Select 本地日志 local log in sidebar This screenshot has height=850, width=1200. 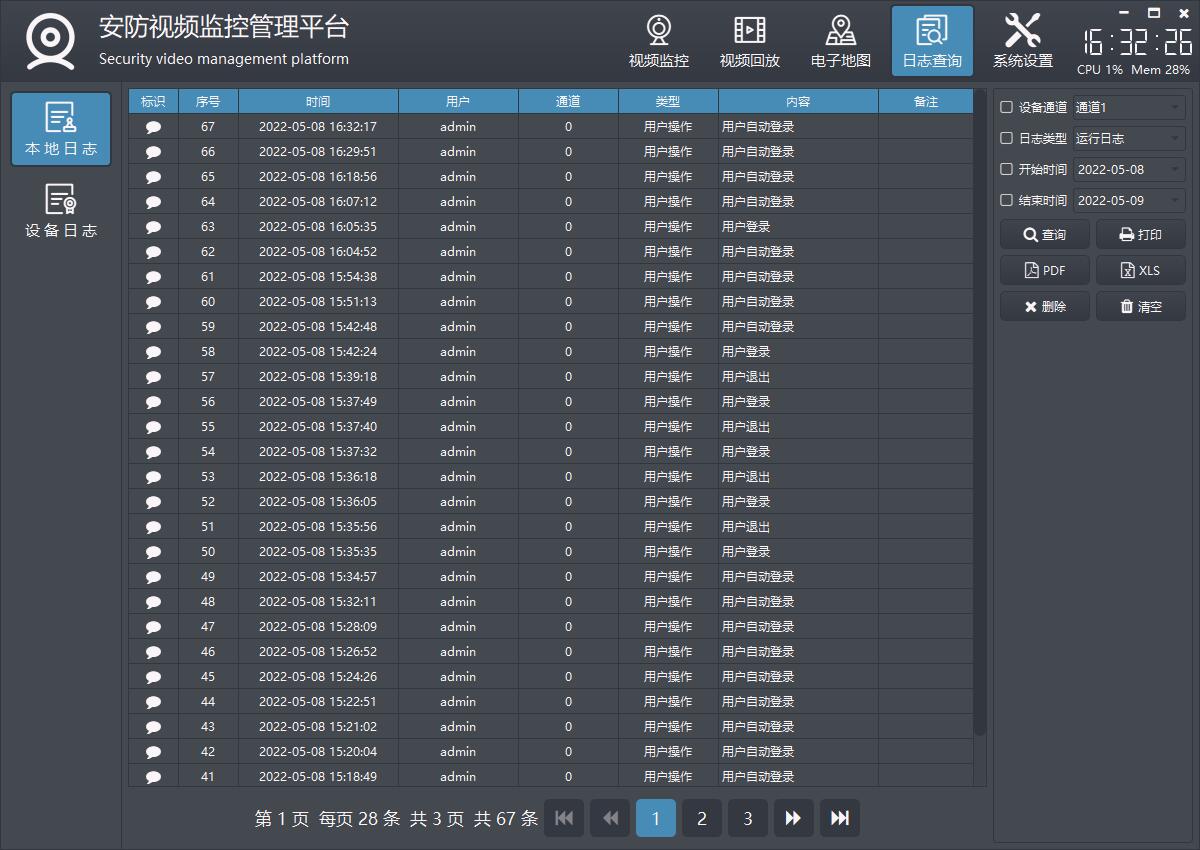point(61,129)
